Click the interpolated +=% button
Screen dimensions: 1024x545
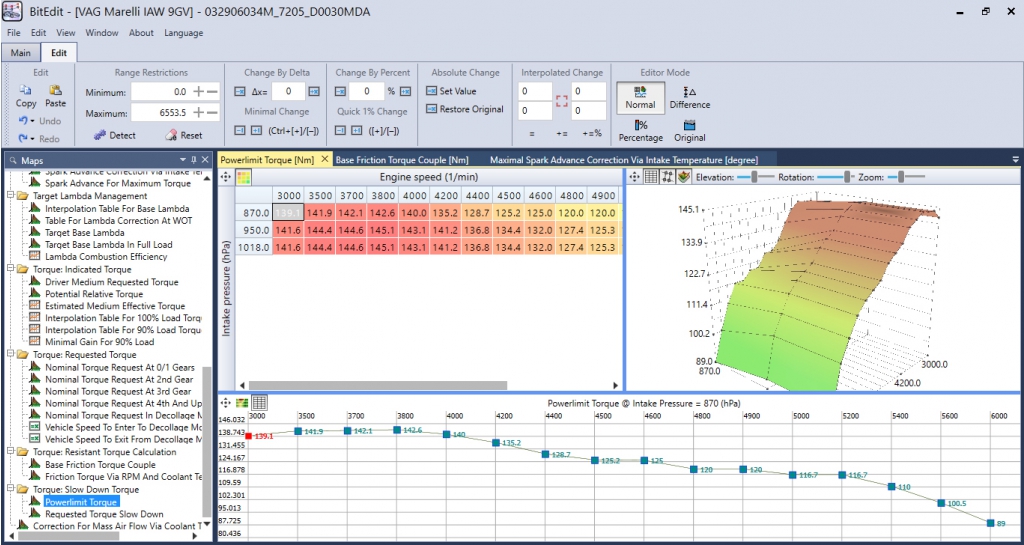594,133
